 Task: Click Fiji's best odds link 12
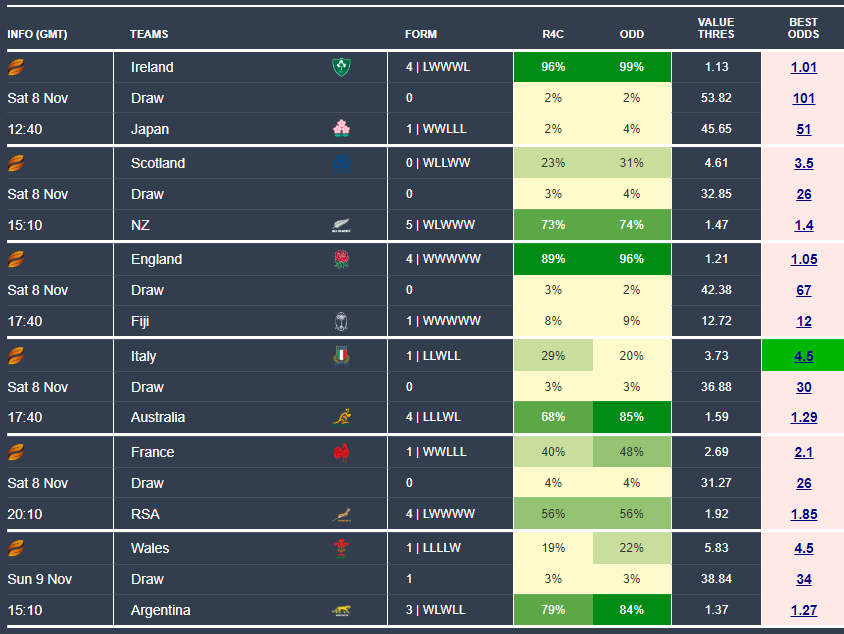(804, 321)
